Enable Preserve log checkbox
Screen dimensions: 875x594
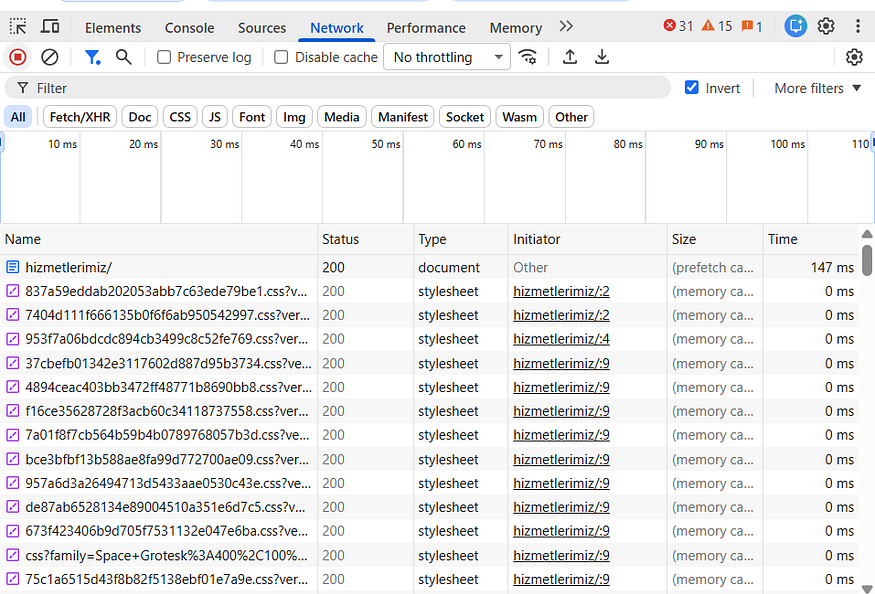(164, 57)
